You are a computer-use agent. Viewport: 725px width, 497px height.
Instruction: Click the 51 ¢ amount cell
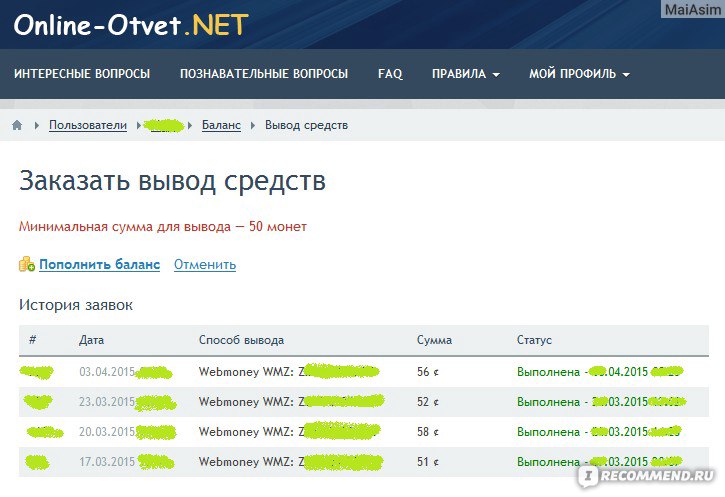pyautogui.click(x=428, y=462)
